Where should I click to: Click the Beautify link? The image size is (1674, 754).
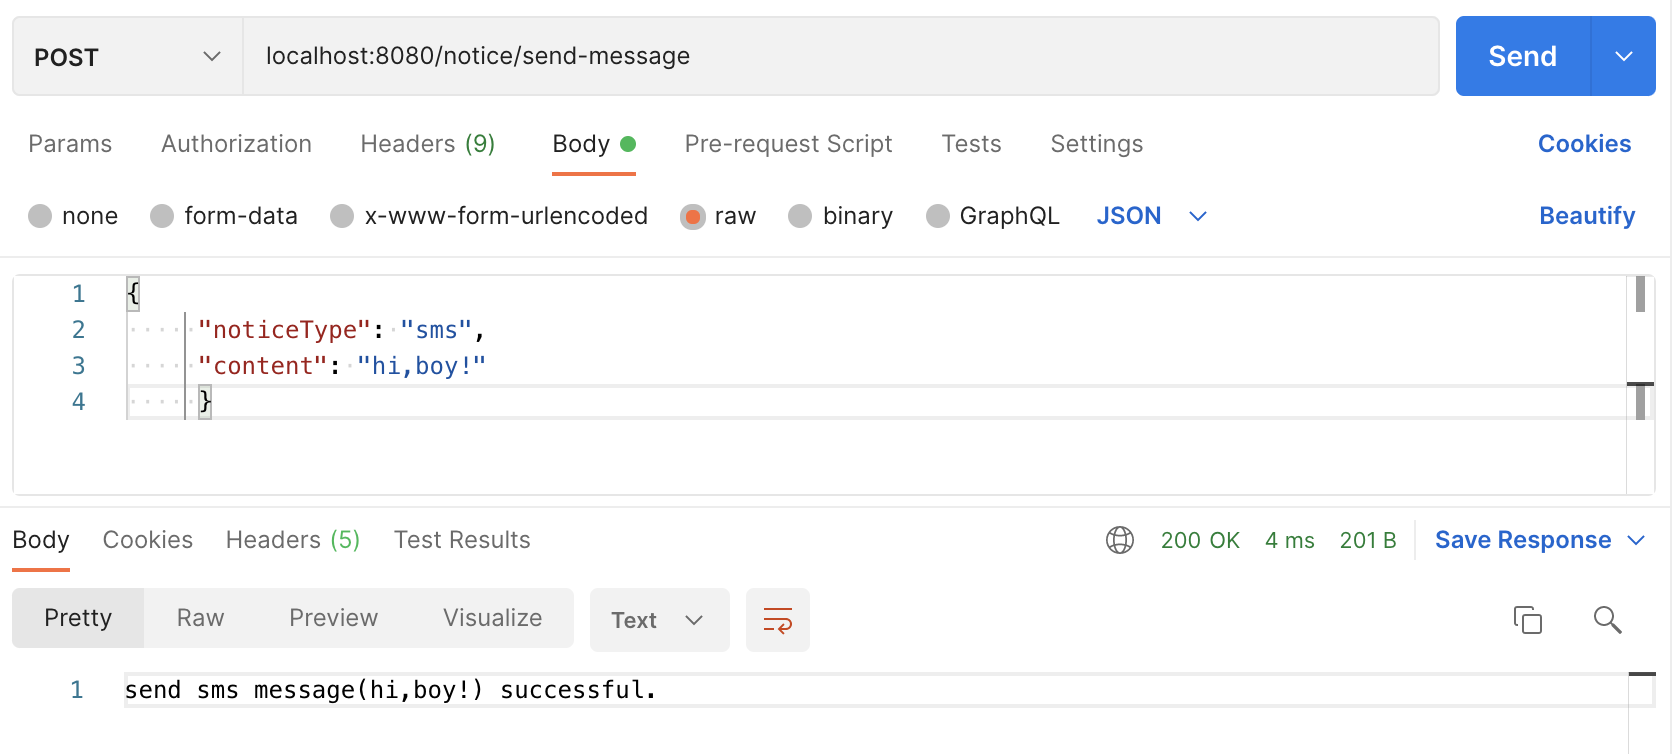[1586, 216]
